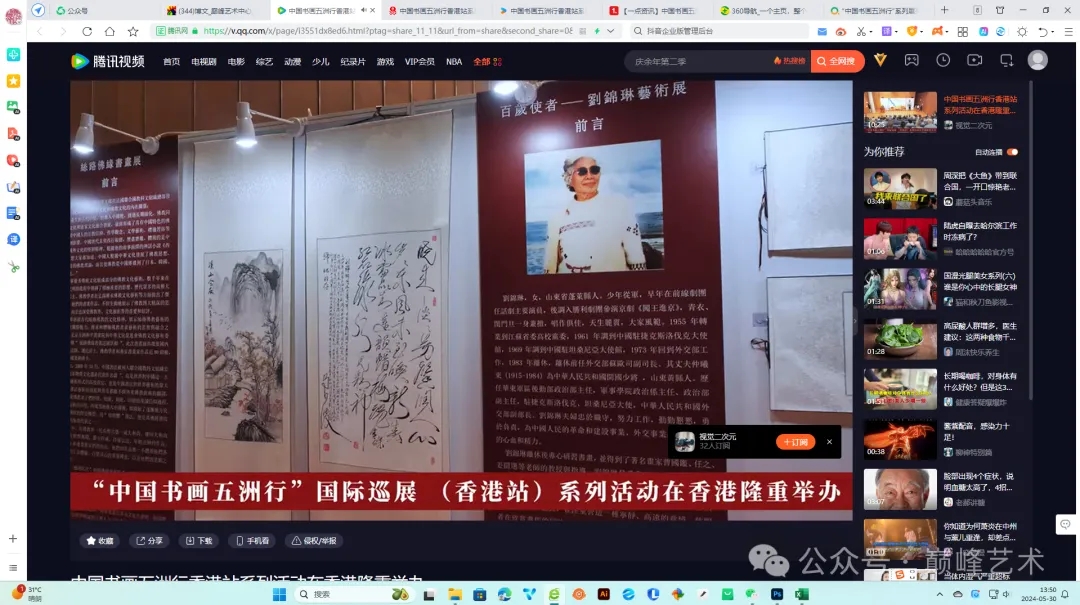Click the Weibo icon in browser toolbar
Image resolution: width=1080 pixels, height=605 pixels.
[841, 31]
